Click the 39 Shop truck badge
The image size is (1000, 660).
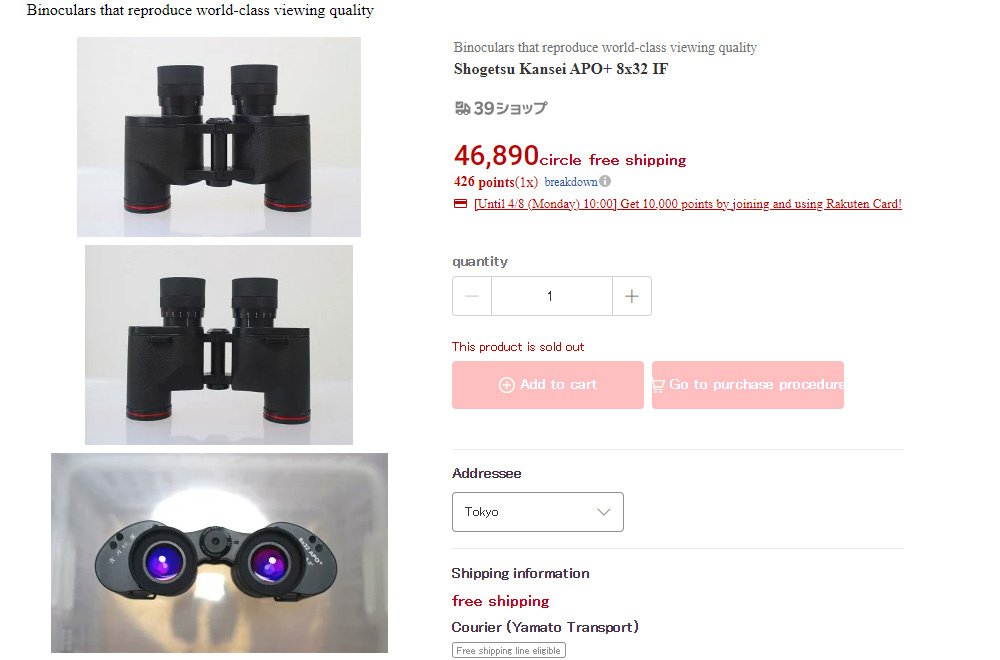tap(500, 108)
